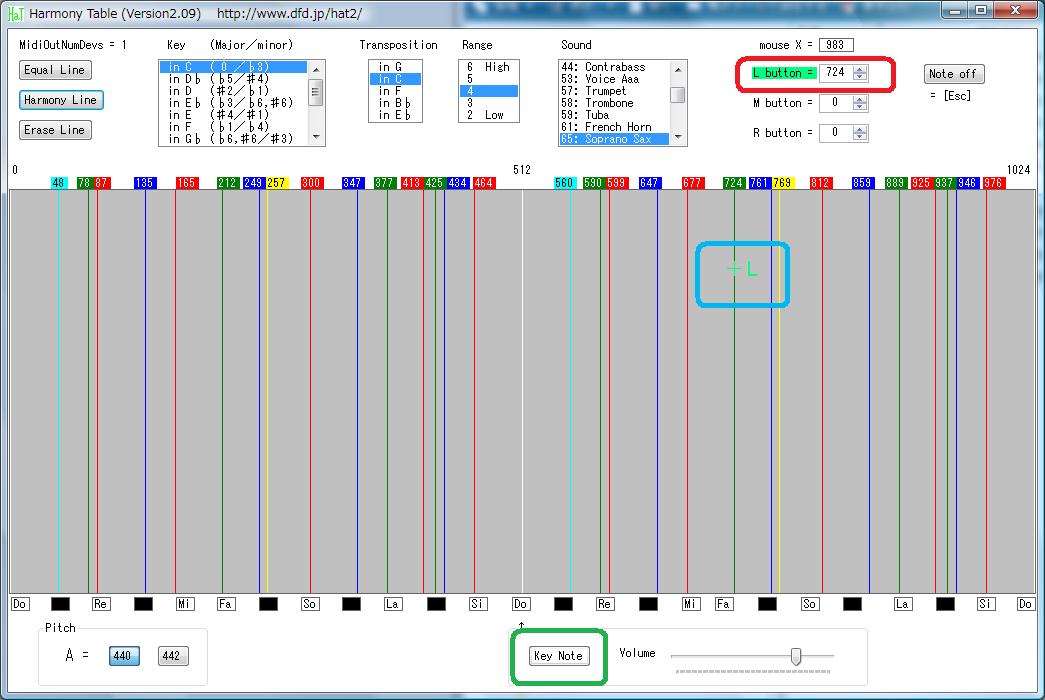Click the red 677 line marker
Image resolution: width=1045 pixels, height=700 pixels.
[693, 183]
